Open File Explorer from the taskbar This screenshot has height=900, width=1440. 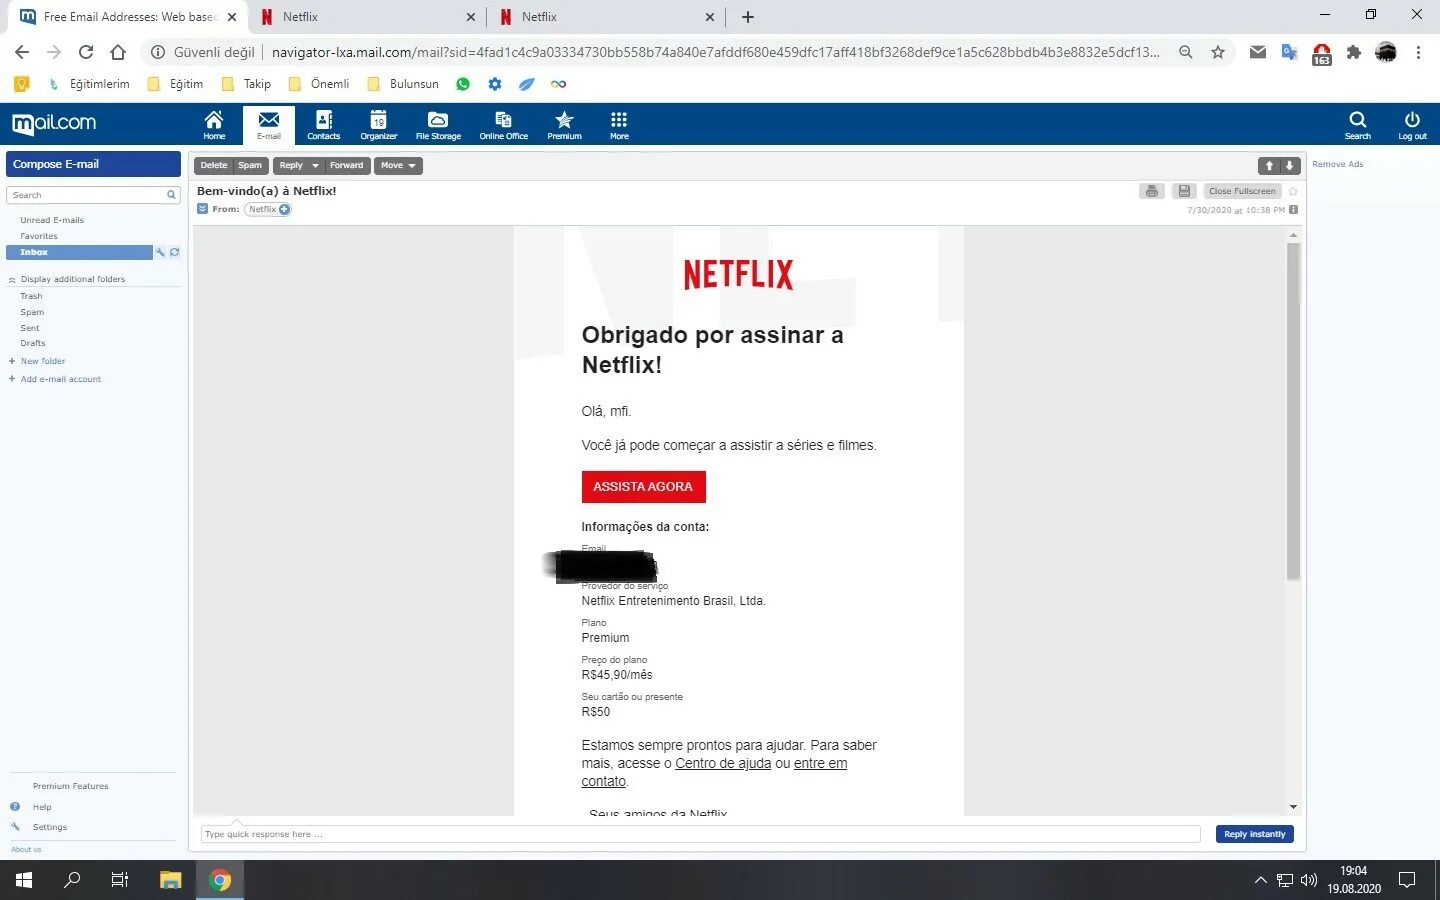point(170,880)
